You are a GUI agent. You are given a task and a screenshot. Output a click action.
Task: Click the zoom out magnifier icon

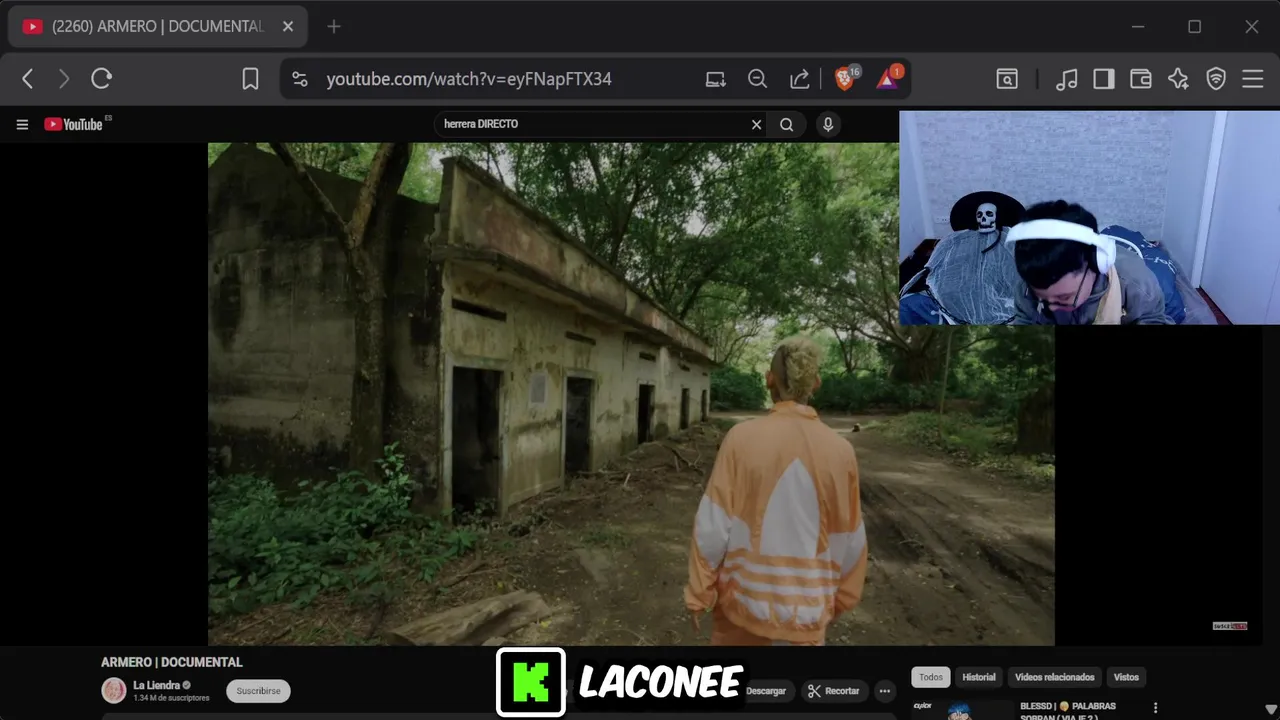[757, 79]
